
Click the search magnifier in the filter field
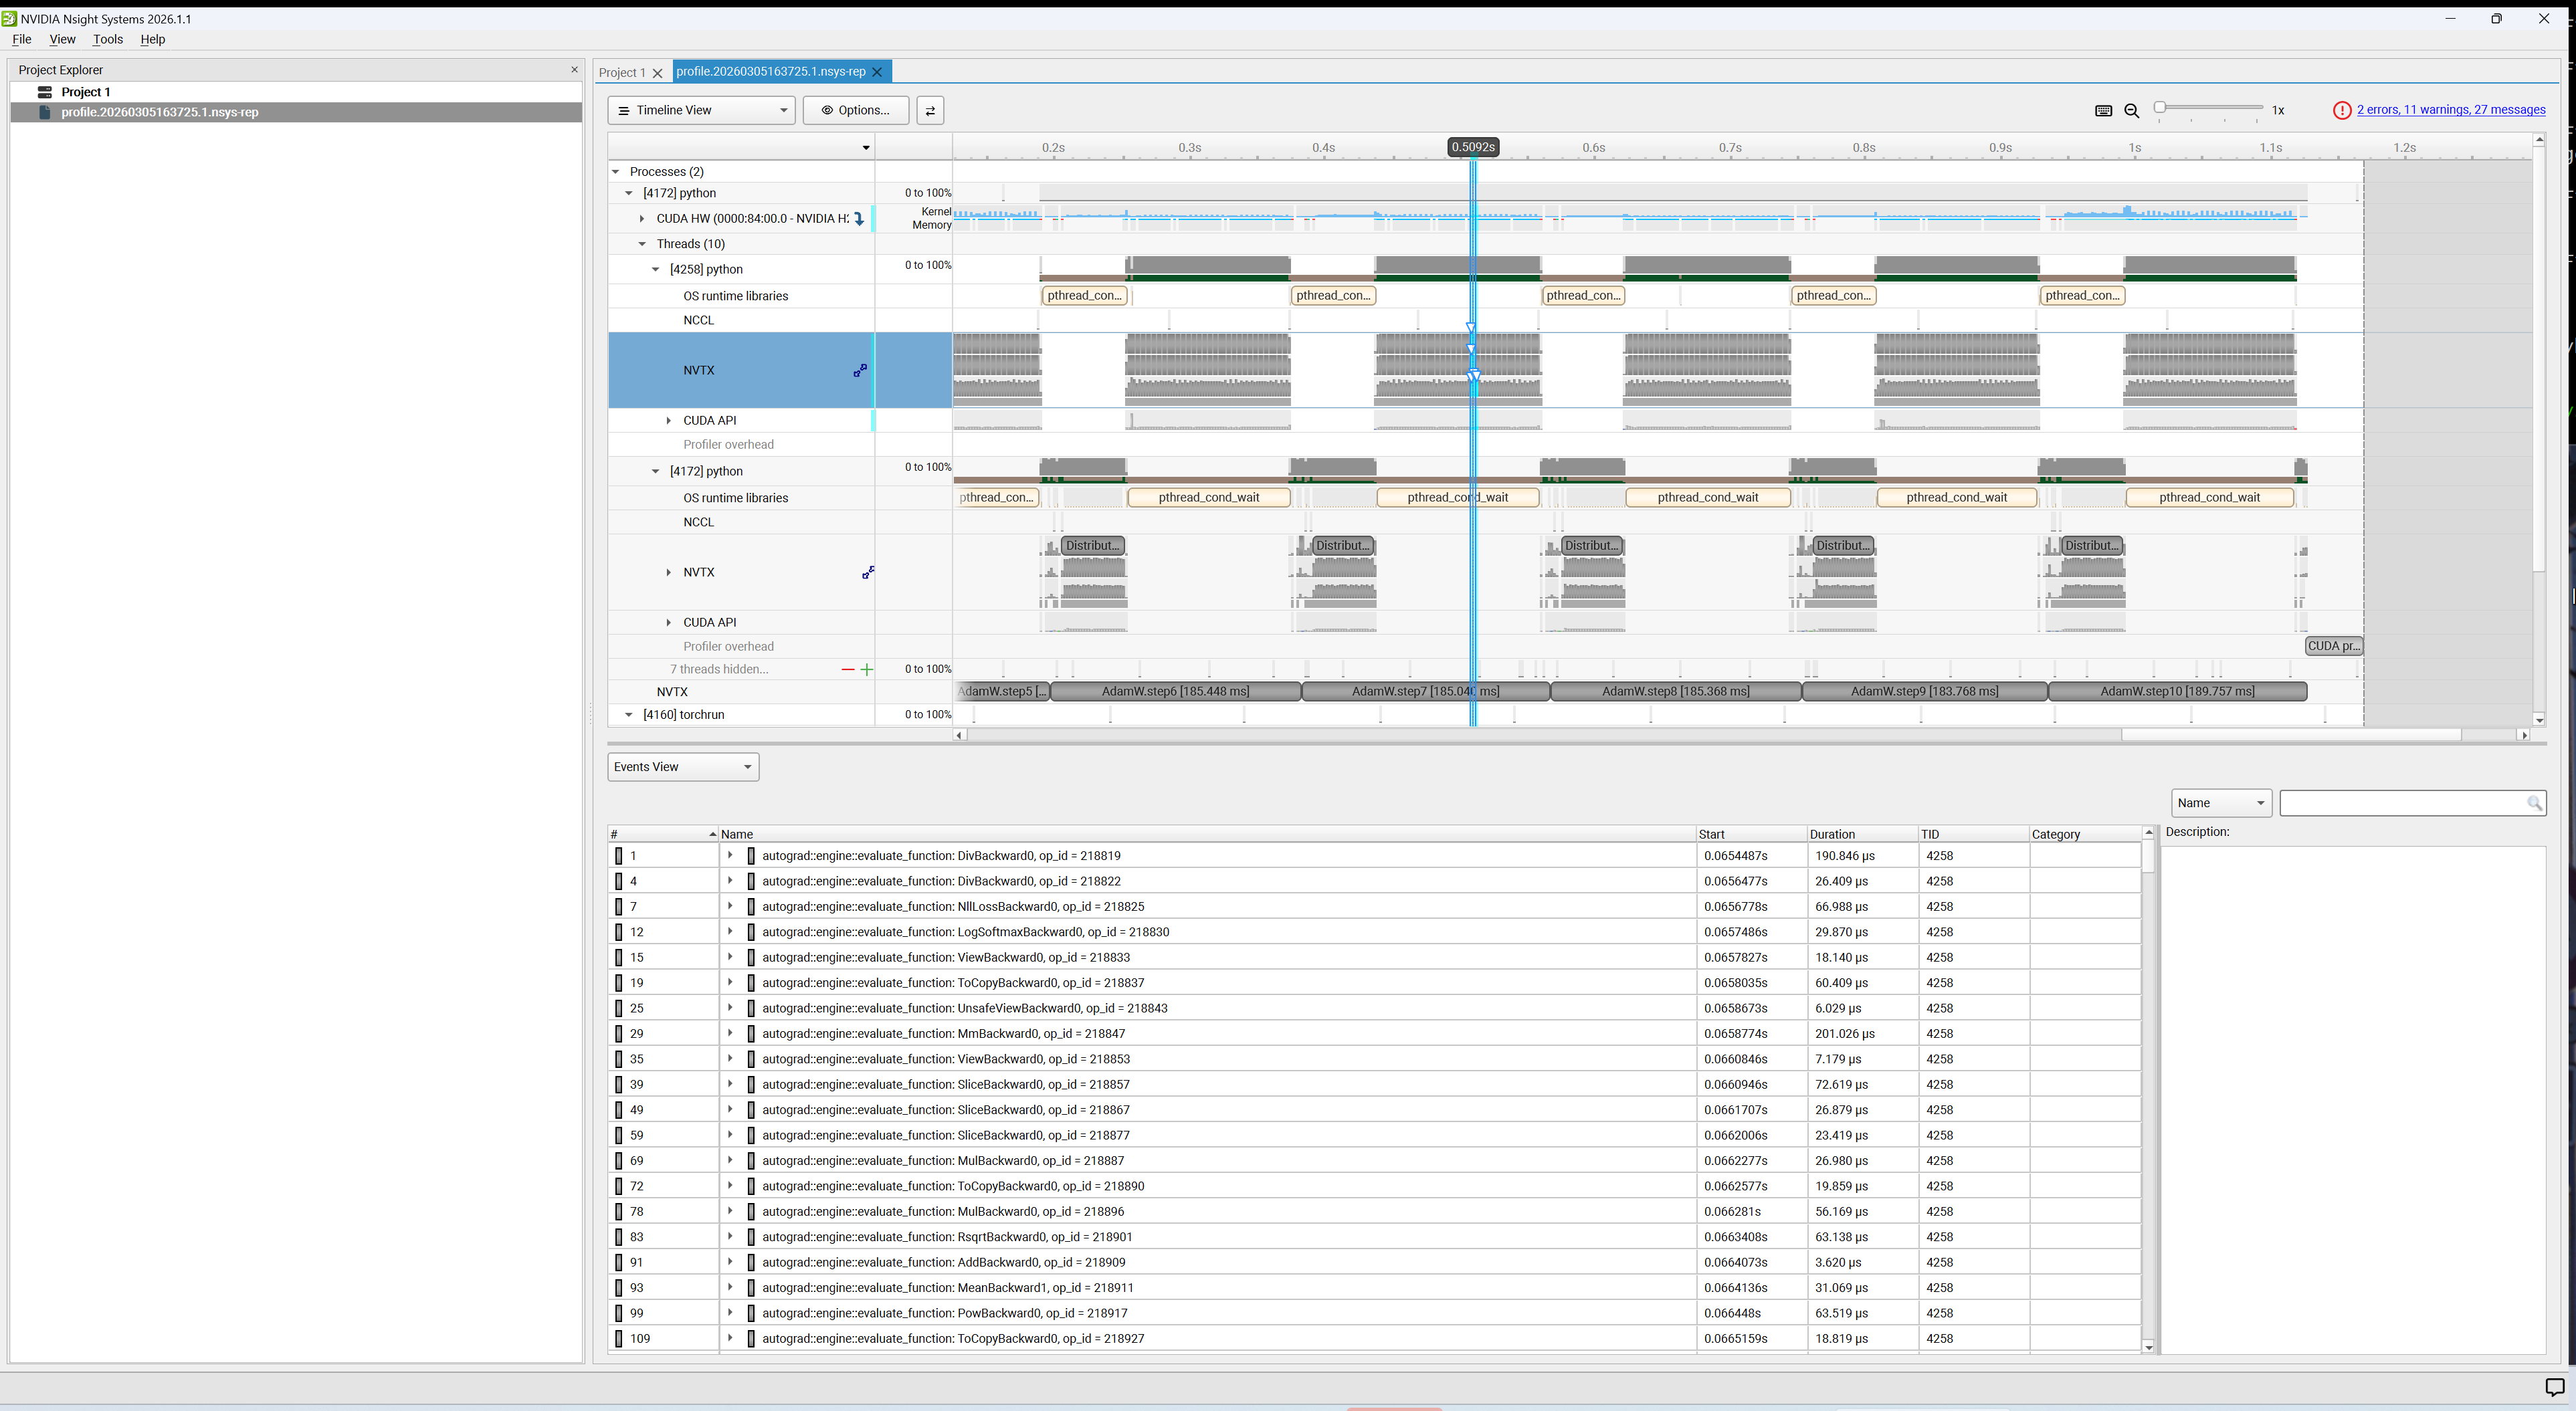pos(2534,803)
